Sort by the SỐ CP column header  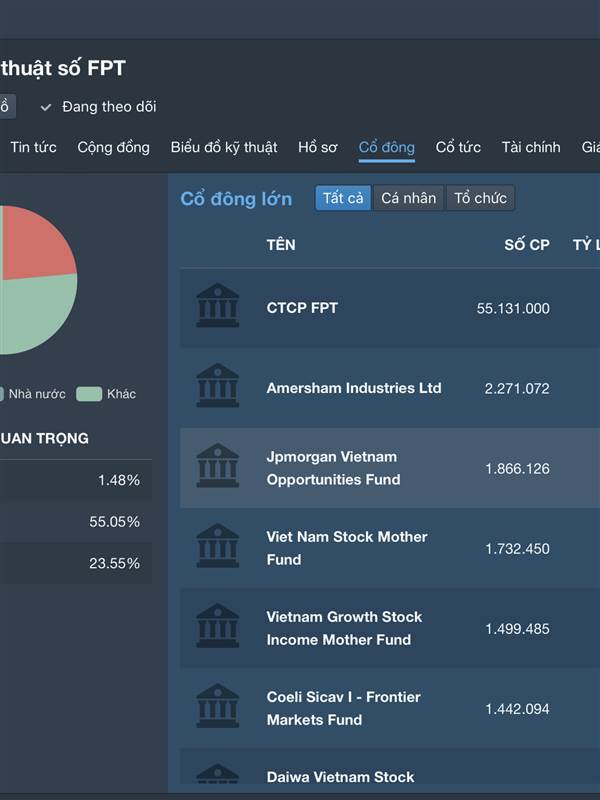[527, 245]
